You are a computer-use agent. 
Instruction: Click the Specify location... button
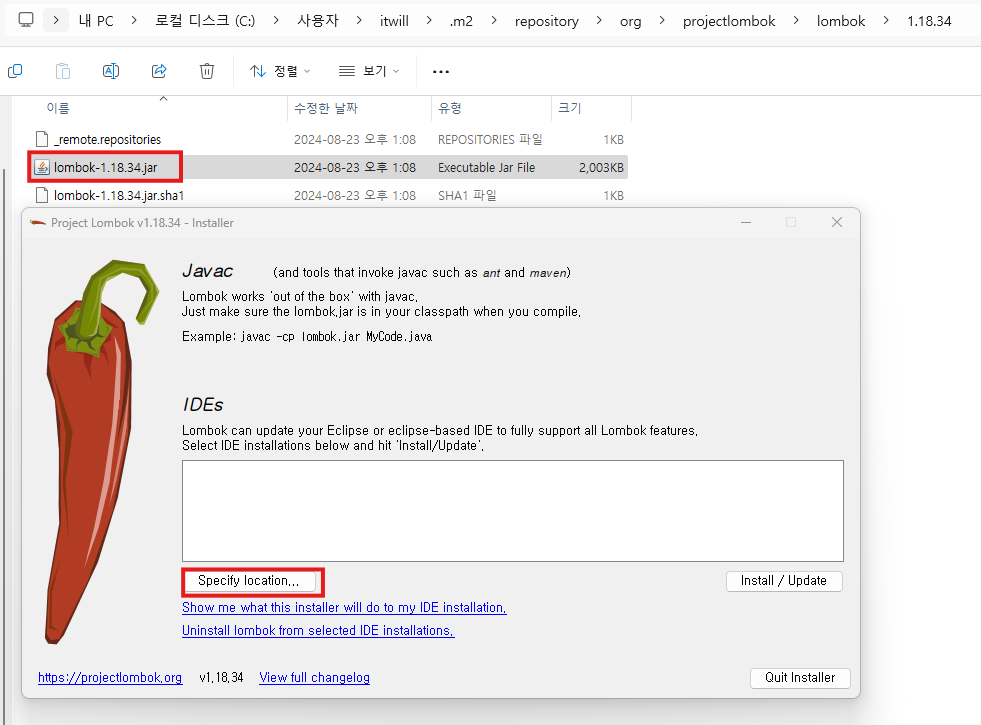tap(248, 581)
